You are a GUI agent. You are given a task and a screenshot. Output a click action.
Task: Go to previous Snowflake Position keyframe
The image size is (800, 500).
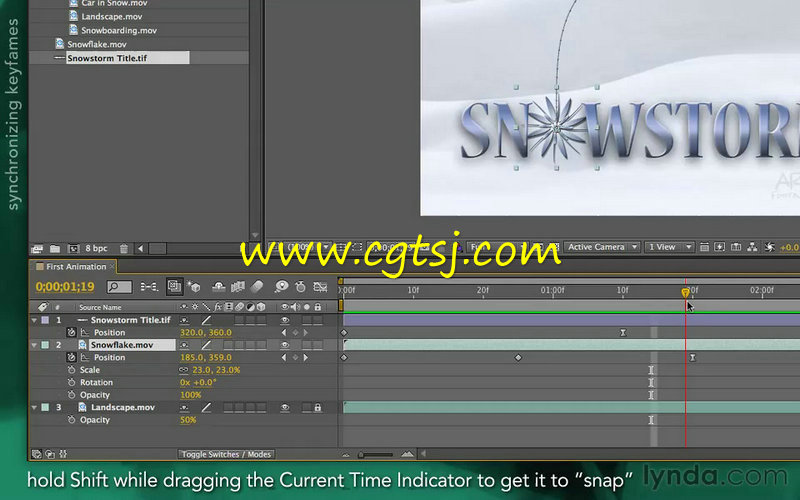point(284,358)
